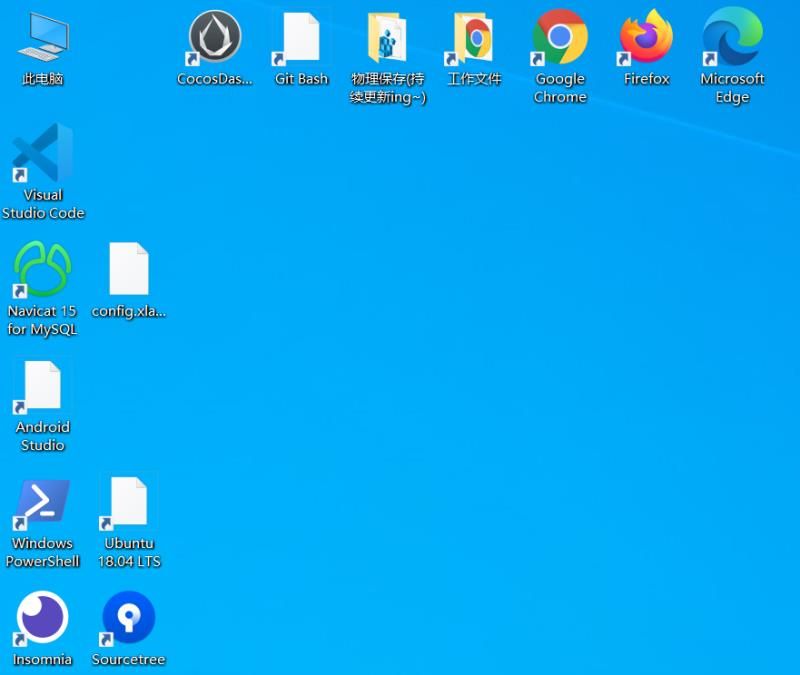Select the Firefox shortcut icon
800x675 pixels.
point(646,37)
